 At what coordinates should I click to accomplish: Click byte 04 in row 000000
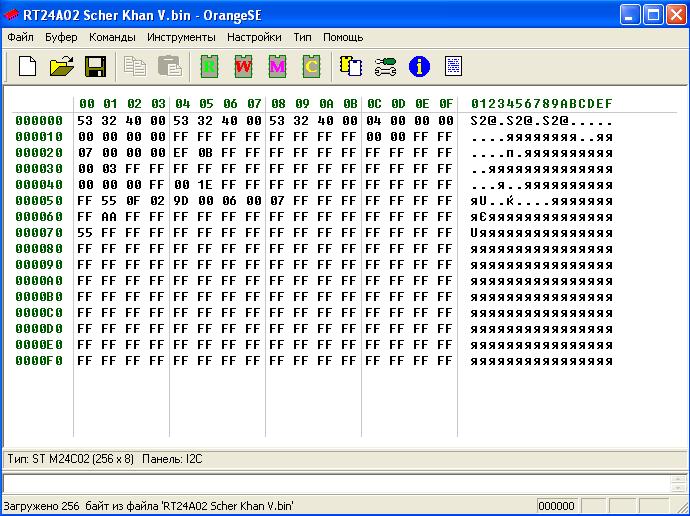374,121
